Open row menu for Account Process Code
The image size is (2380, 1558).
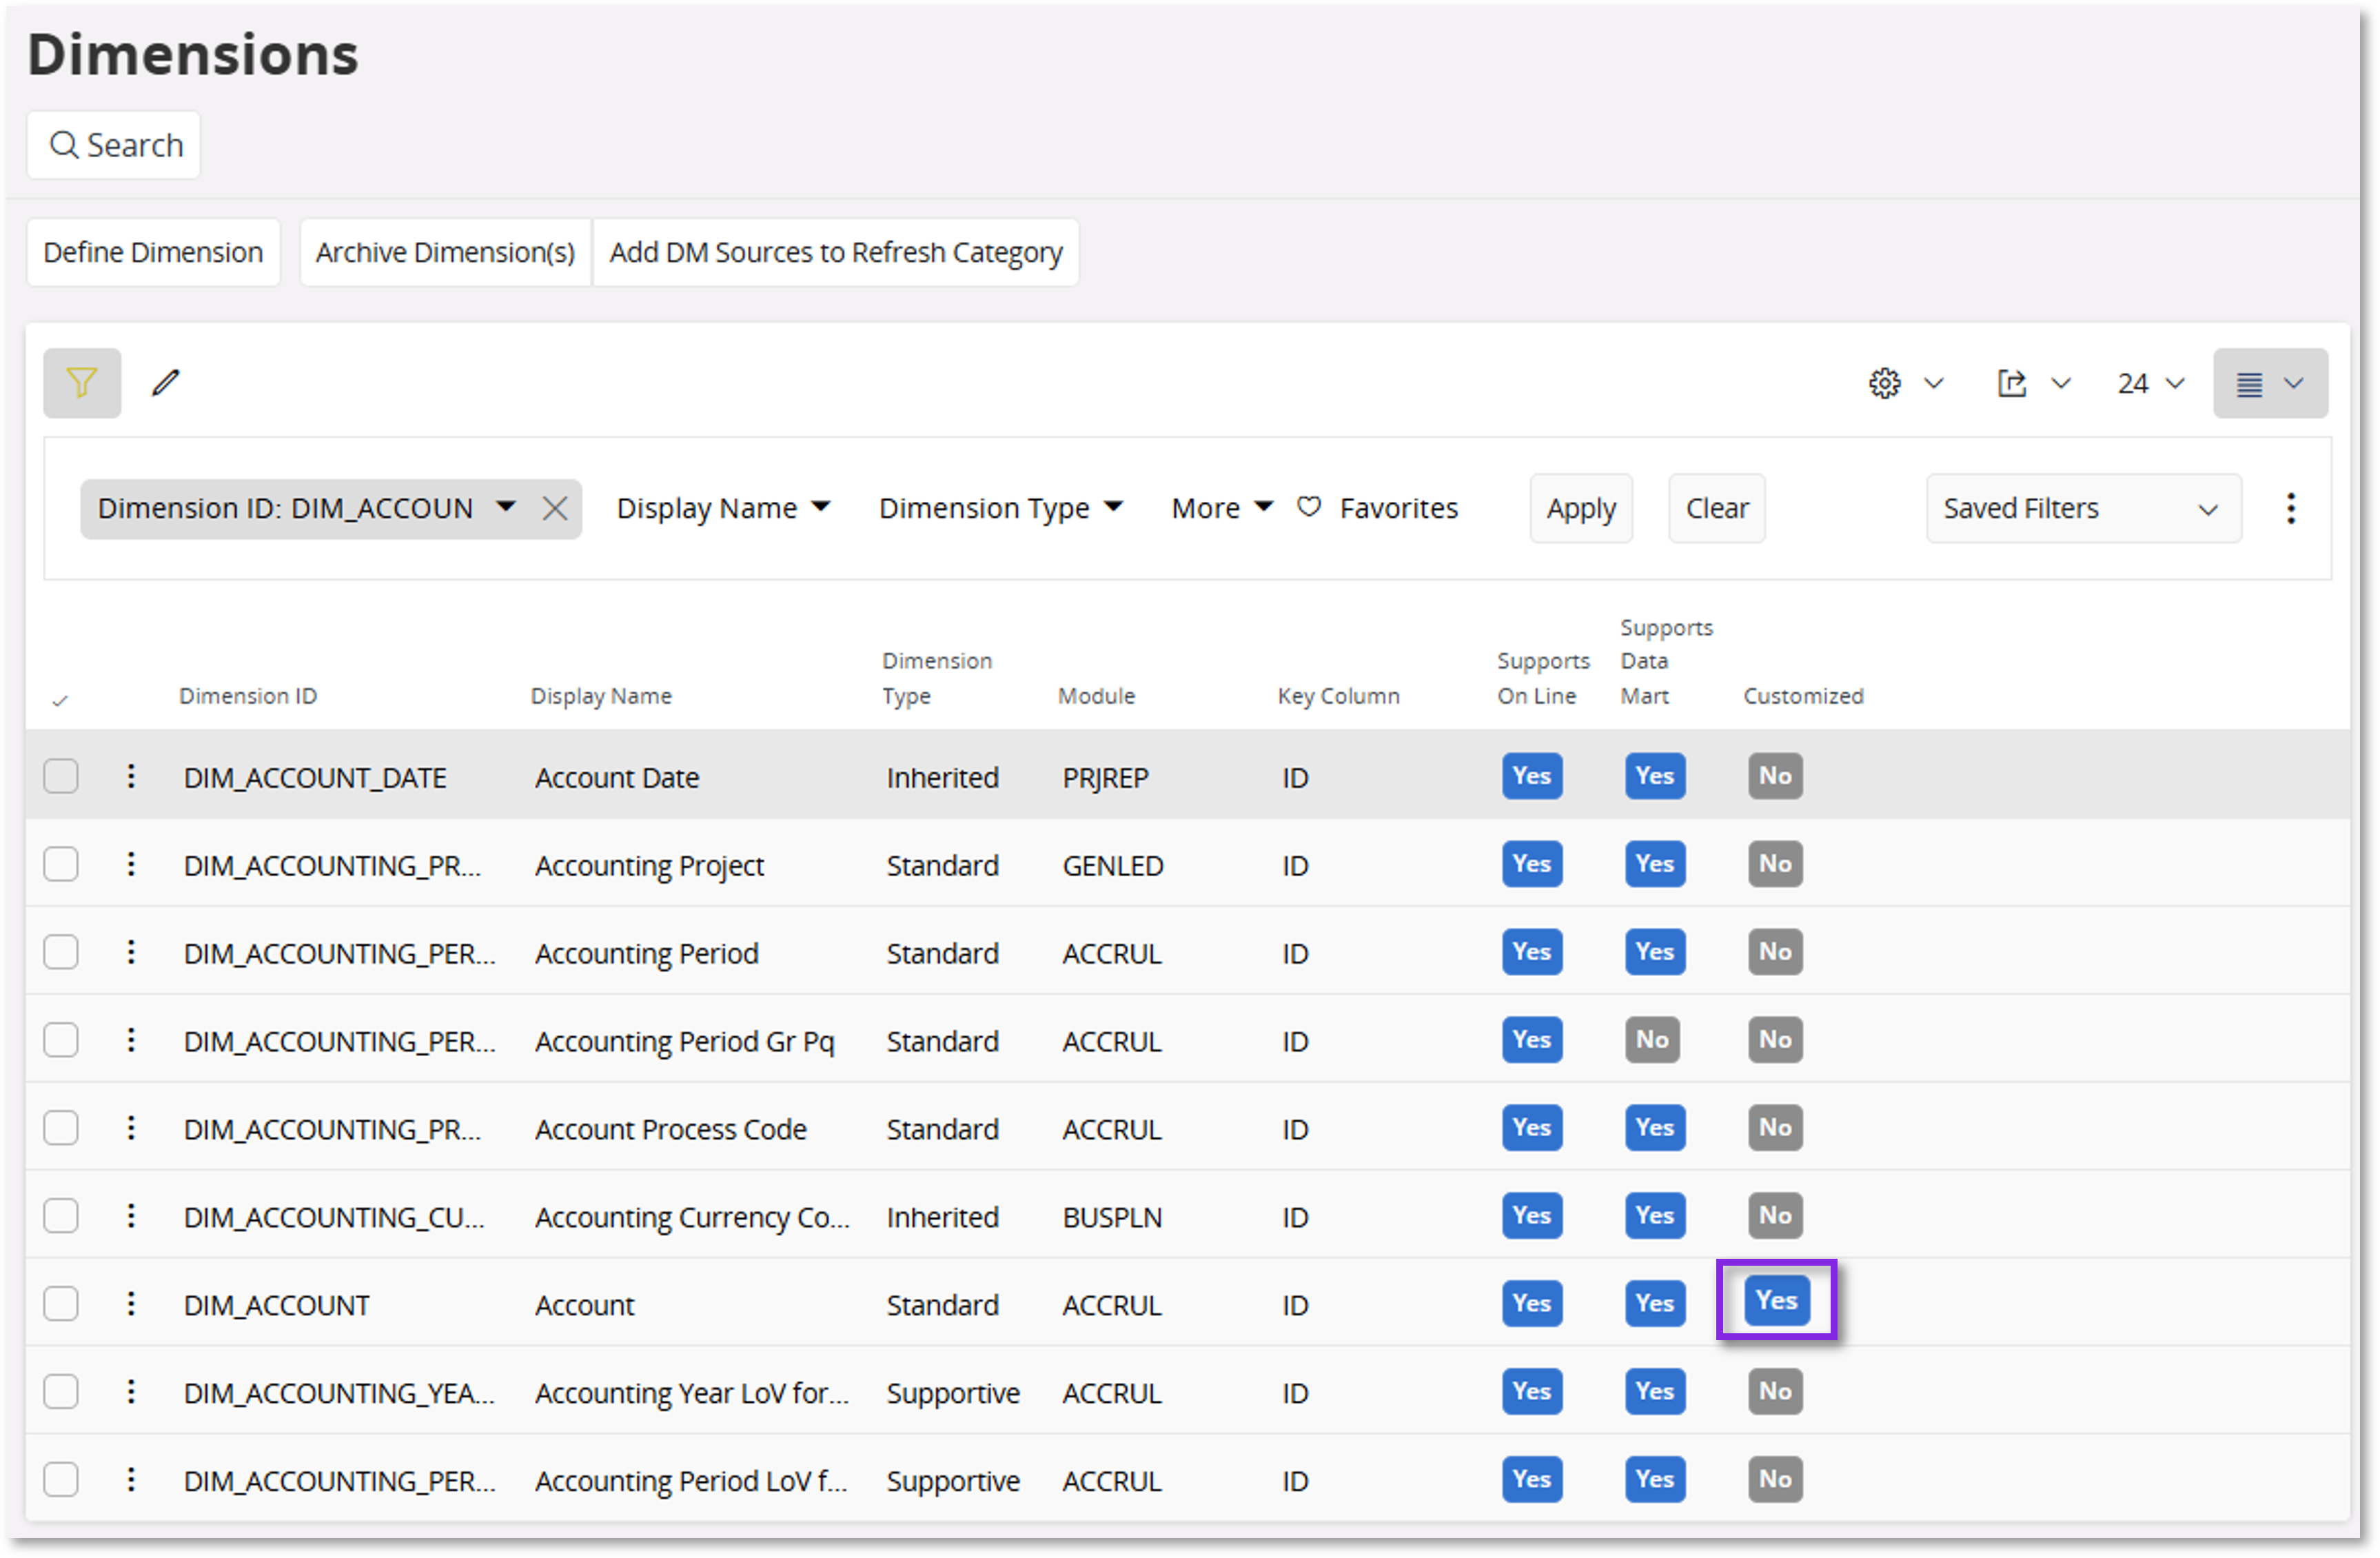coord(131,1129)
